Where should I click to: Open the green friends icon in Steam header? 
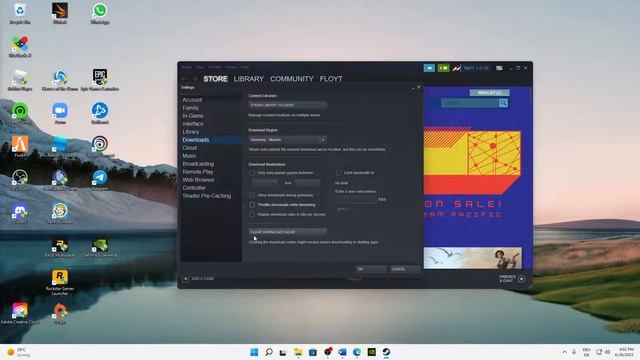pyautogui.click(x=443, y=68)
